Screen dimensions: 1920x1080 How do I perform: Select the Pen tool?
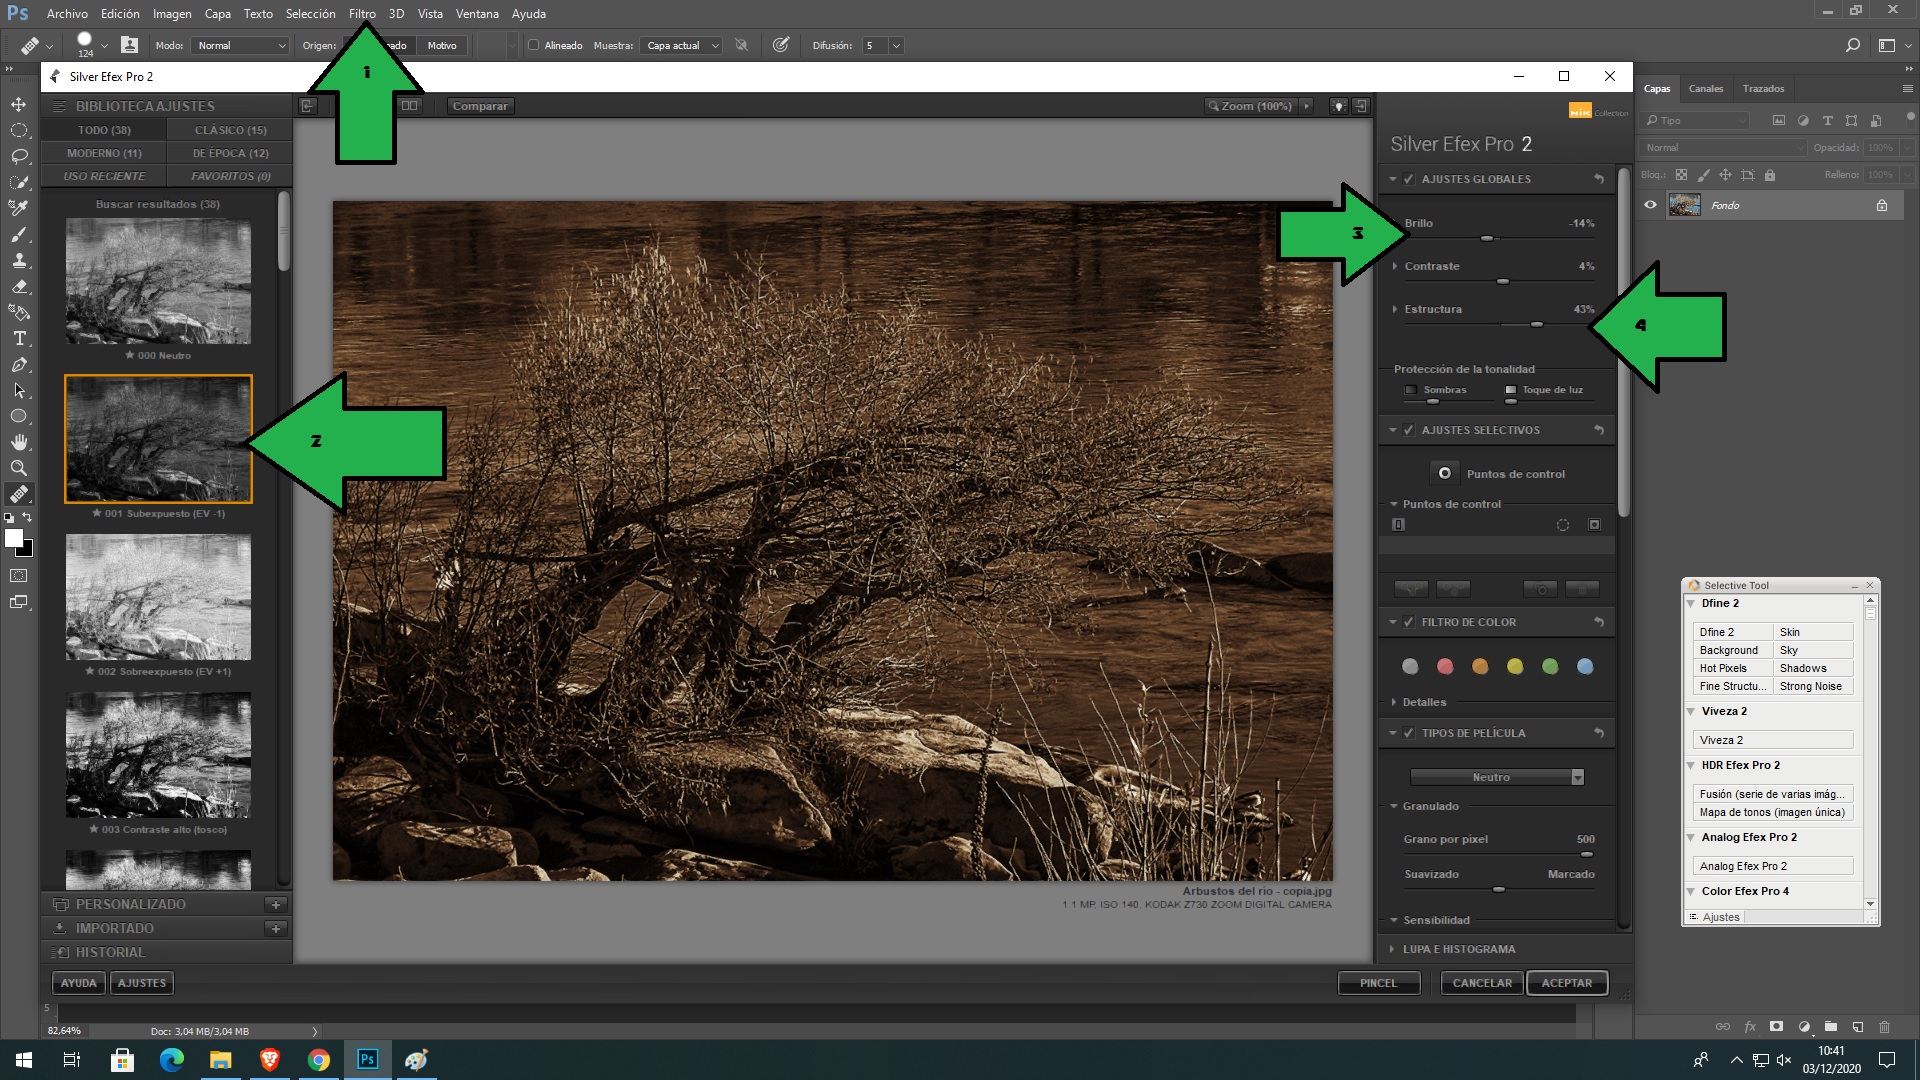[x=19, y=364]
